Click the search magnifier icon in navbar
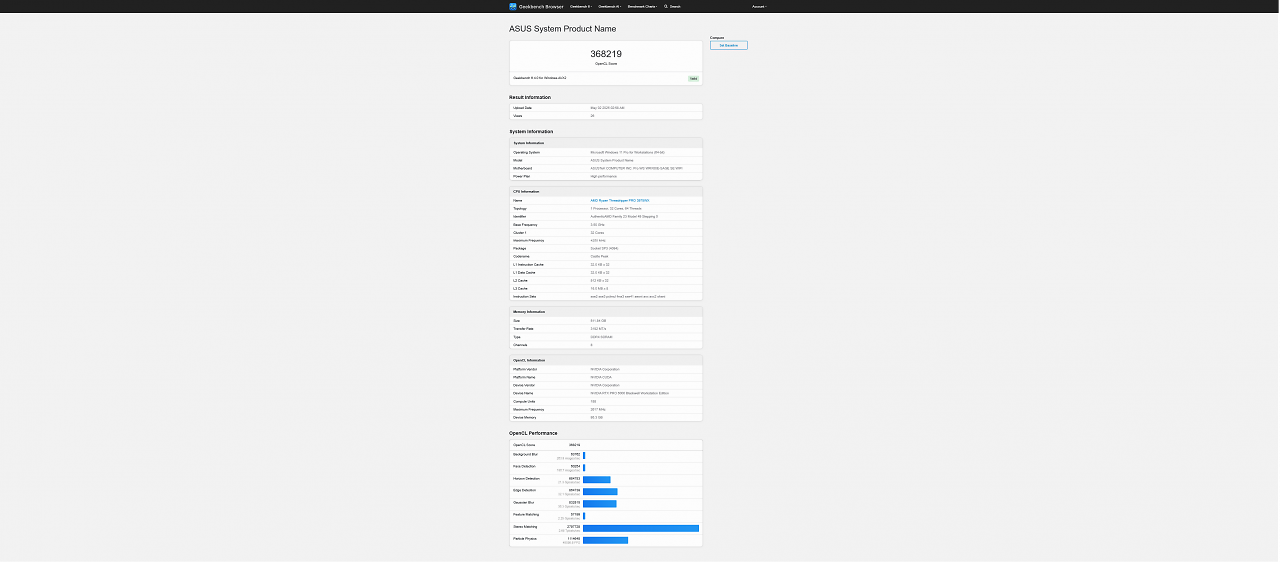The image size is (1280, 562). pyautogui.click(x=666, y=6)
